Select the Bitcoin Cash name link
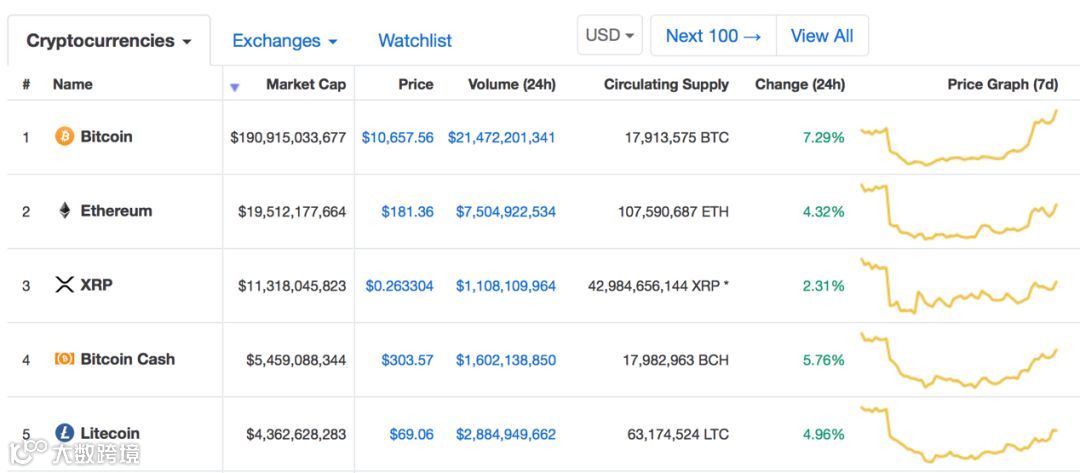This screenshot has width=1080, height=473. (x=127, y=359)
